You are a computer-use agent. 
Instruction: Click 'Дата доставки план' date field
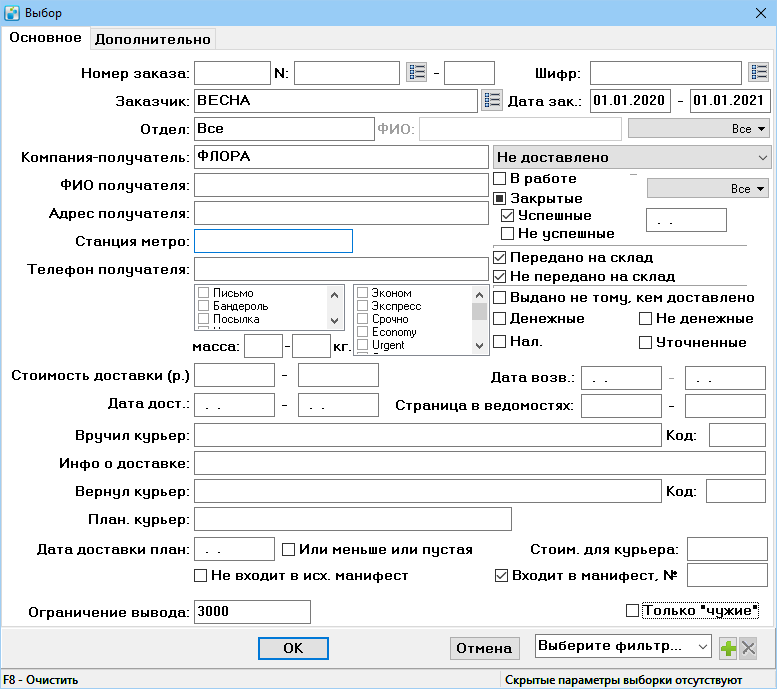[234, 549]
